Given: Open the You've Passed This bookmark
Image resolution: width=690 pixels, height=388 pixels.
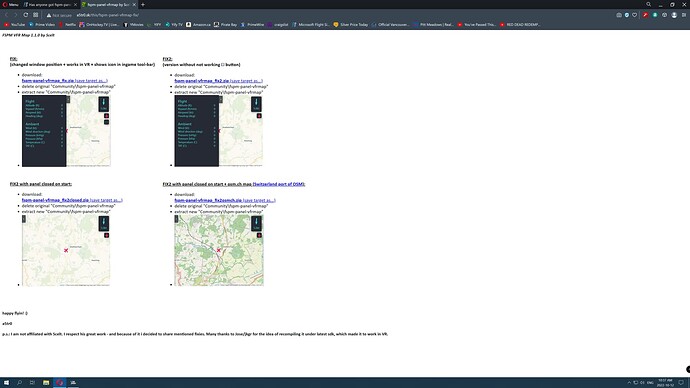Looking at the screenshot, I should pyautogui.click(x=477, y=25).
